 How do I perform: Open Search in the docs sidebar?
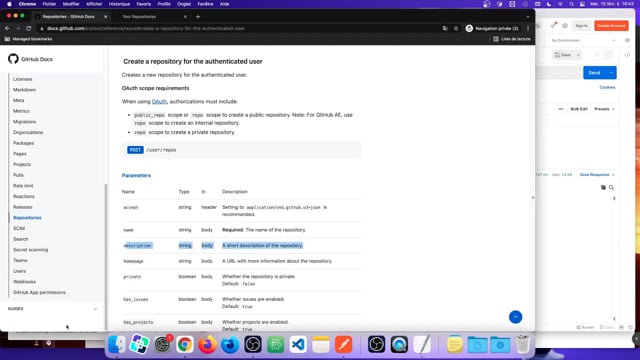20,239
